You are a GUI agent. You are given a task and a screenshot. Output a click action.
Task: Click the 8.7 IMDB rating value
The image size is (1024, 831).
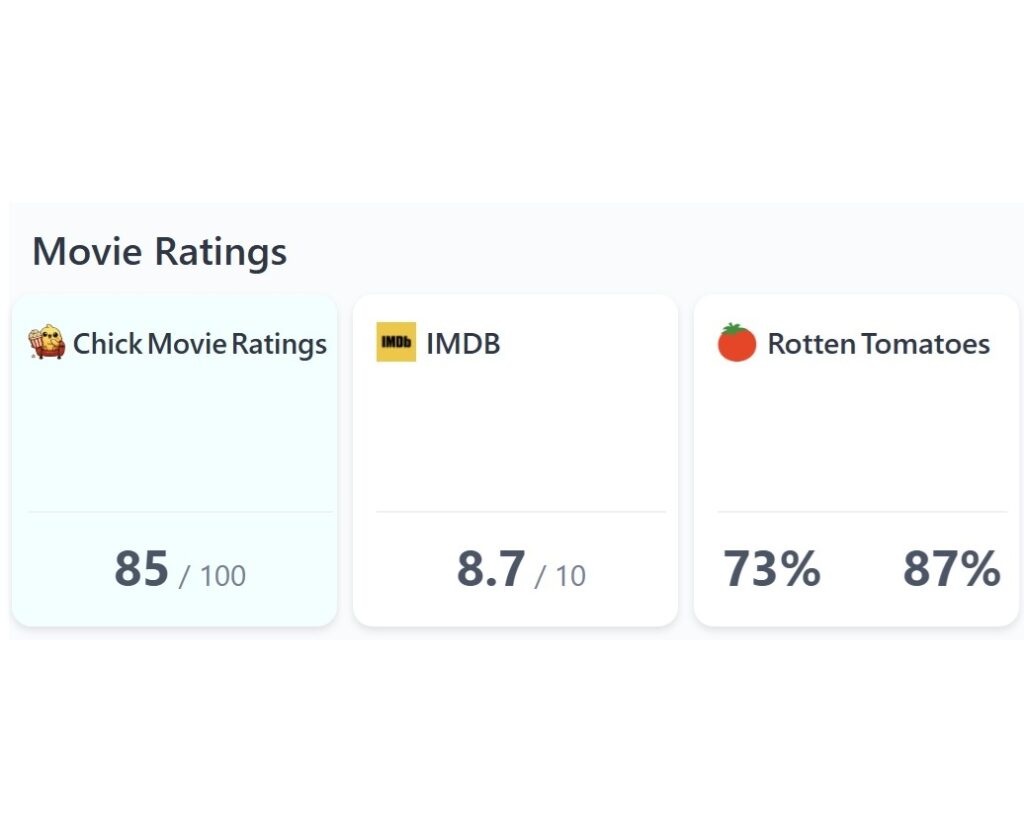[x=490, y=568]
